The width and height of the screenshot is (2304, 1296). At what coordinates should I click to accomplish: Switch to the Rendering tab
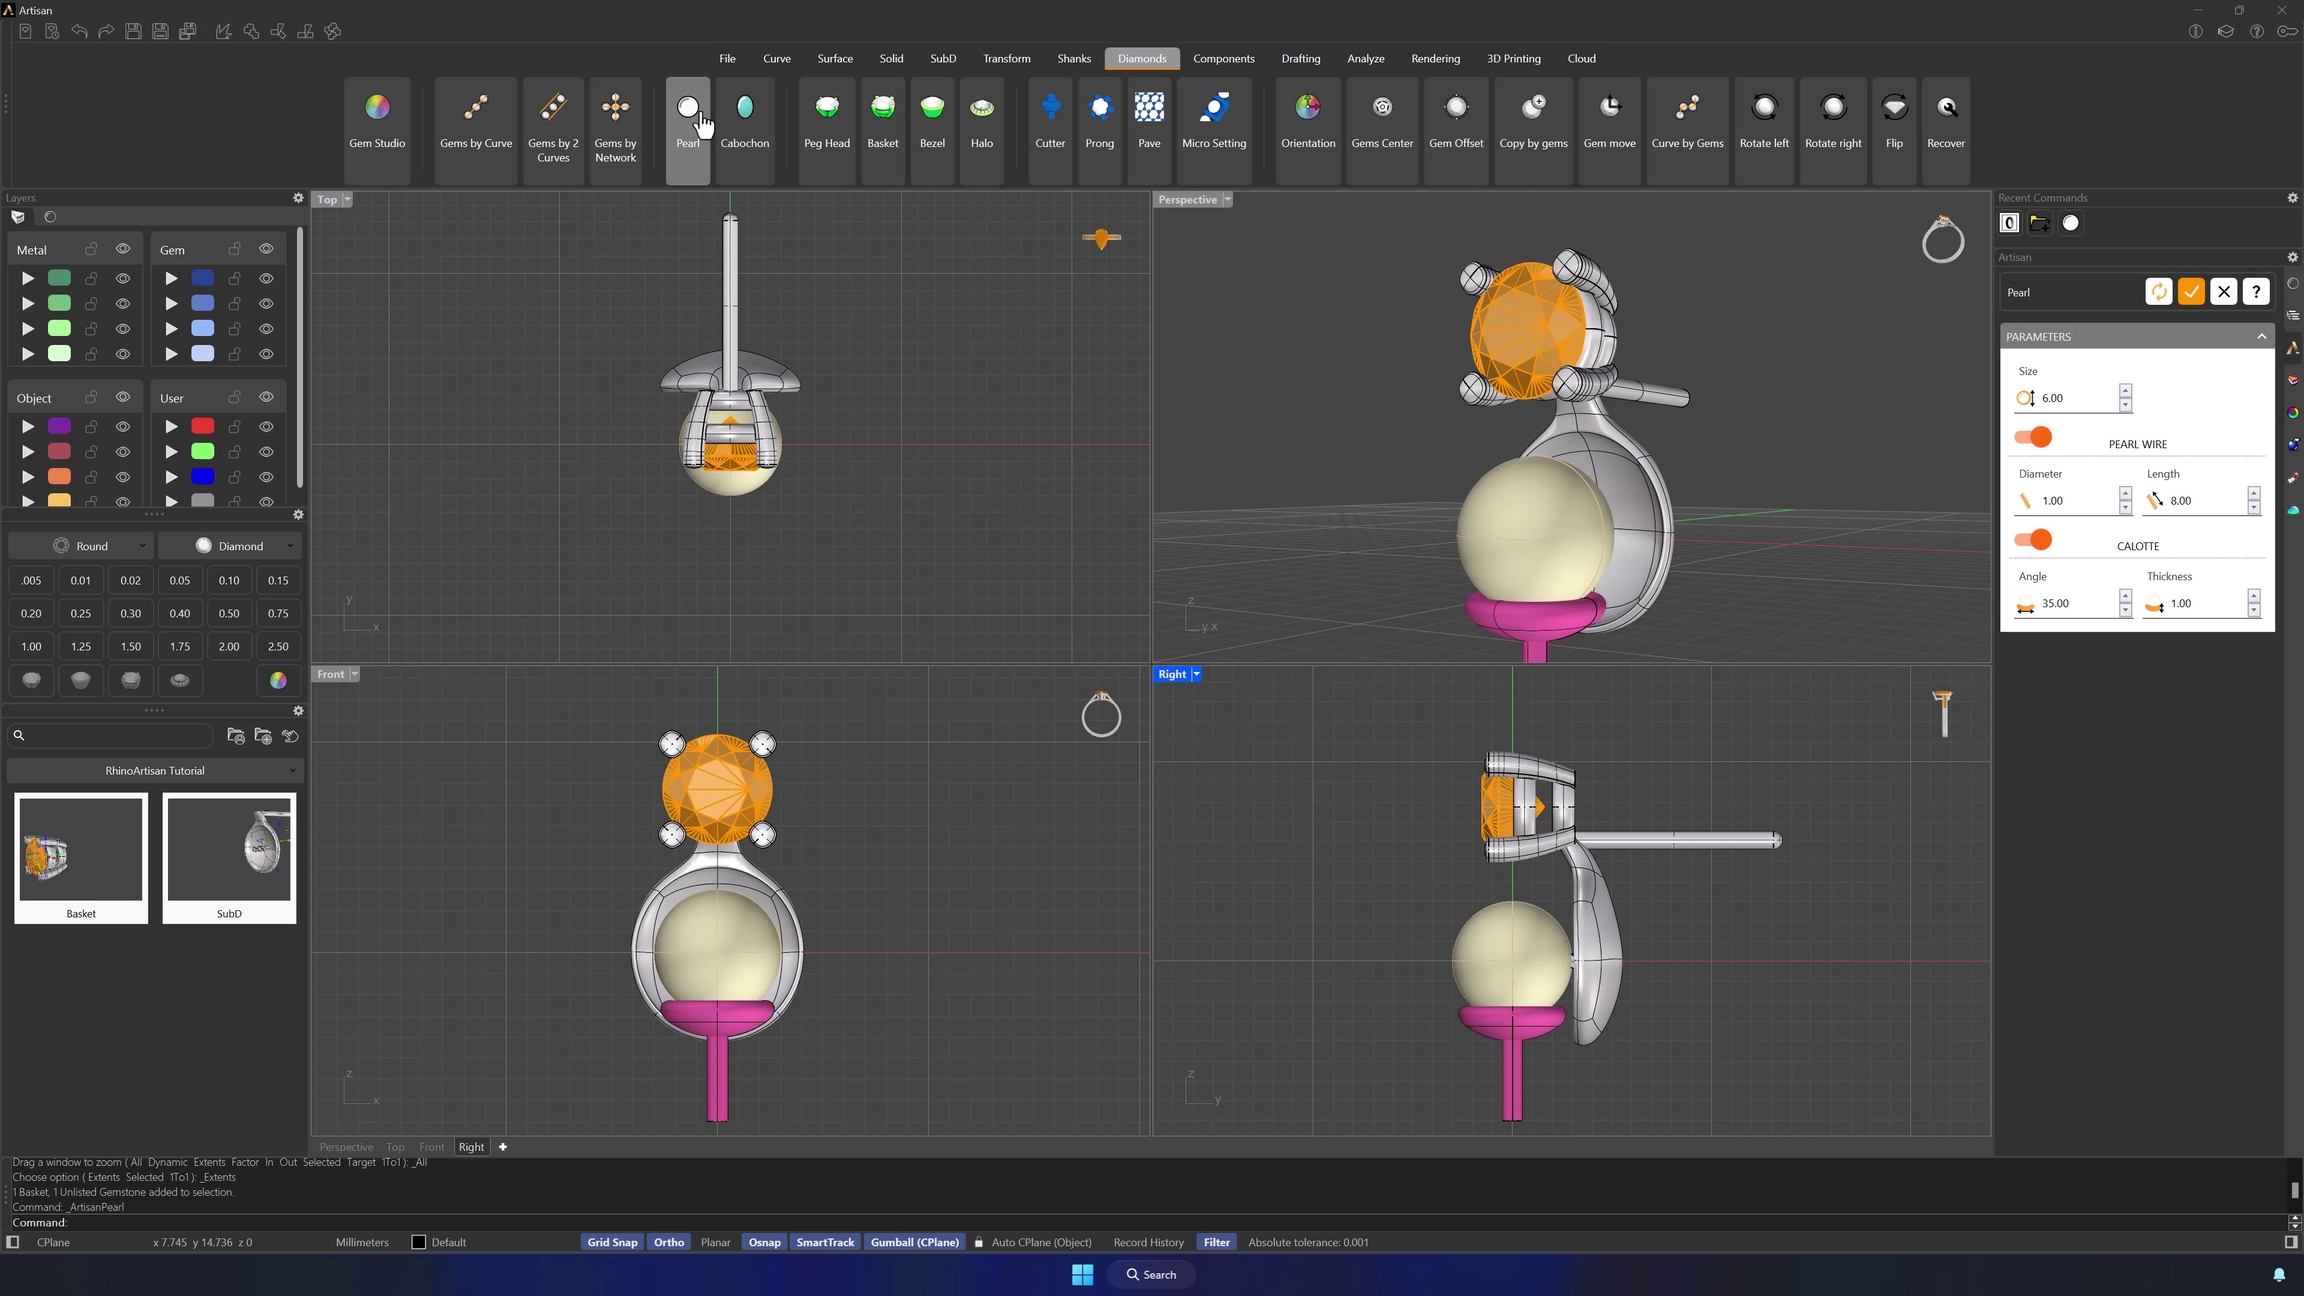(1434, 59)
